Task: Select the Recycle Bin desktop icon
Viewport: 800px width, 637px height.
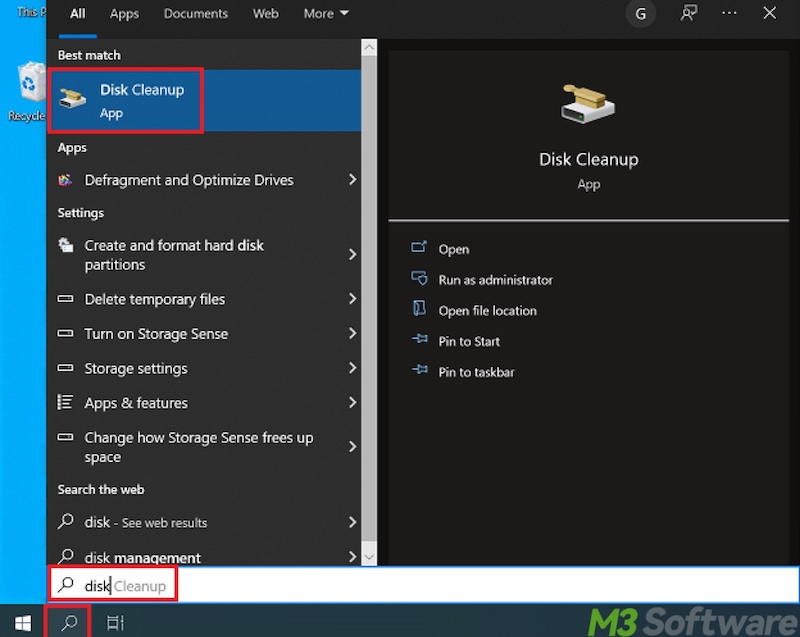Action: coord(28,92)
